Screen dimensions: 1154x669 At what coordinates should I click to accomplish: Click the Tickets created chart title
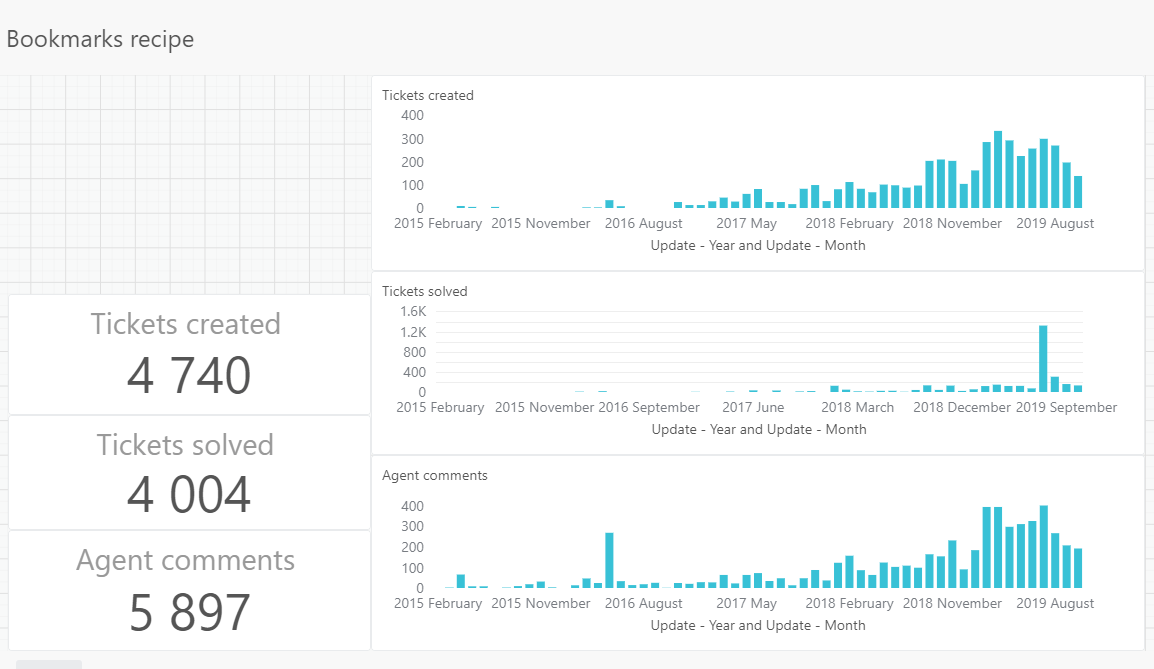(x=428, y=95)
